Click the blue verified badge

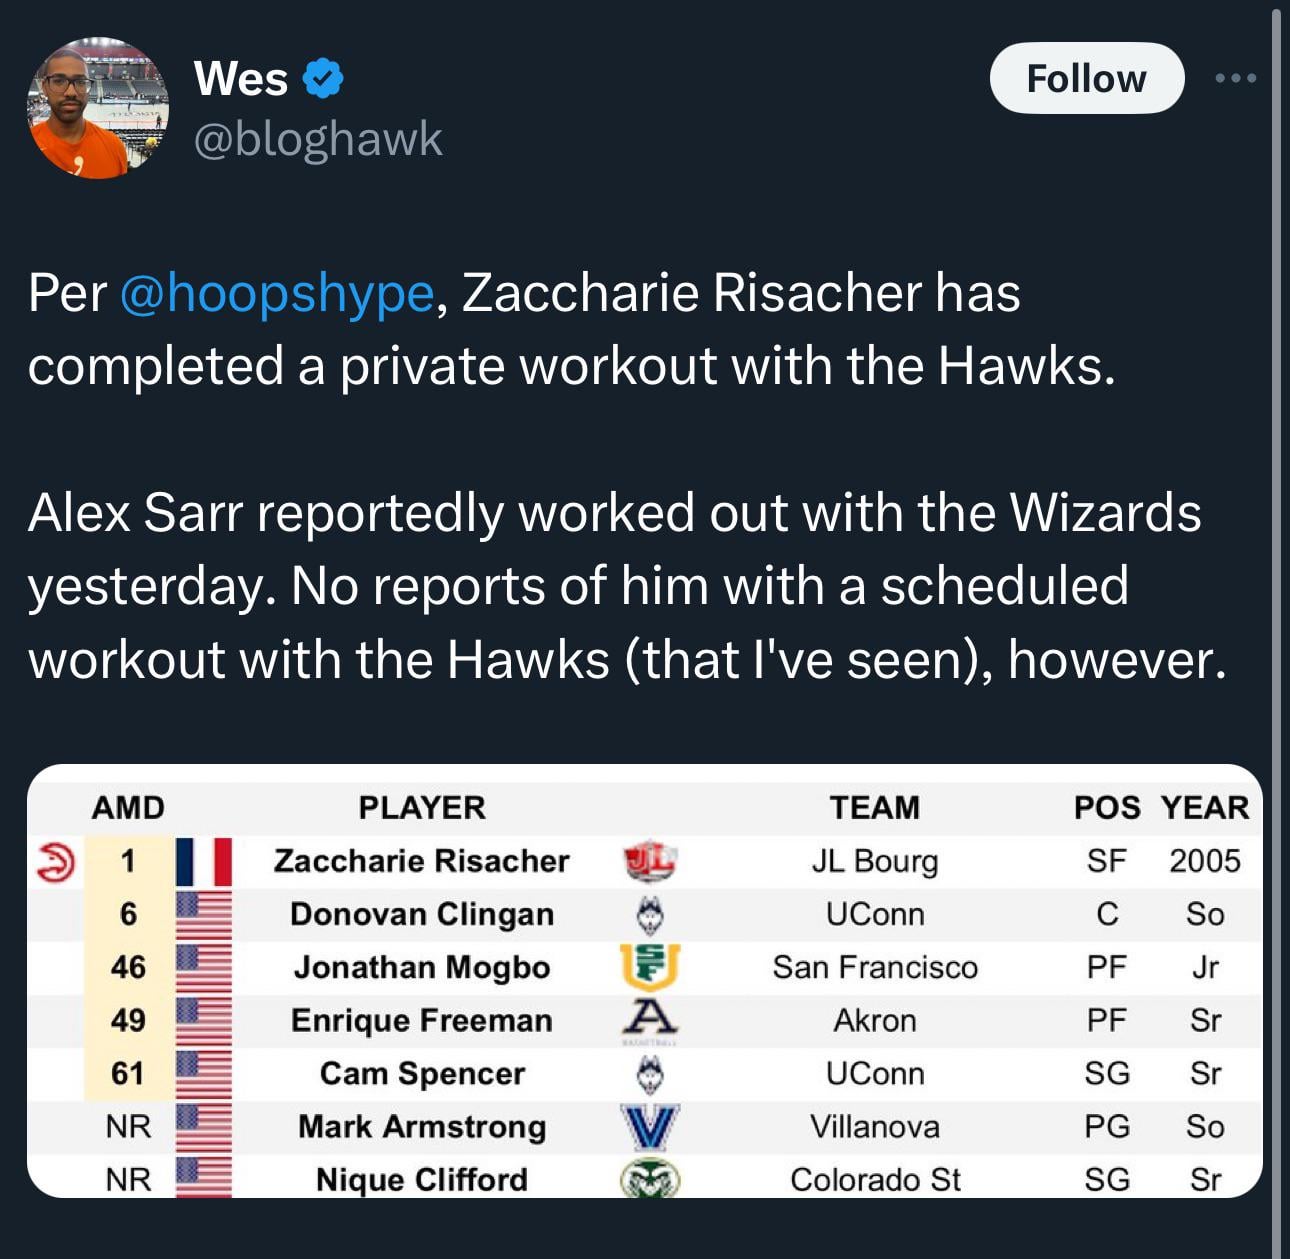322,78
